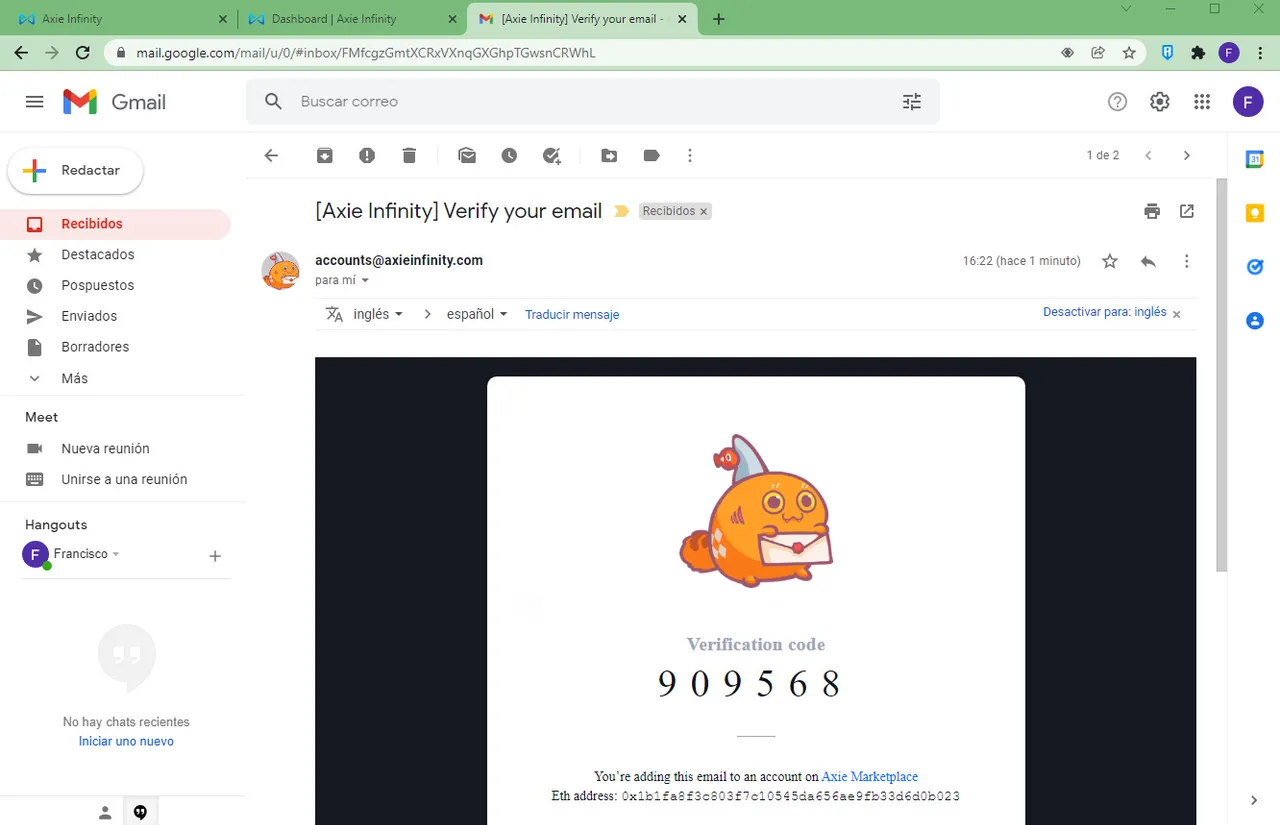Reply to accounts@axieinfinity.com
Screen dimensions: 1280x825
(1148, 261)
